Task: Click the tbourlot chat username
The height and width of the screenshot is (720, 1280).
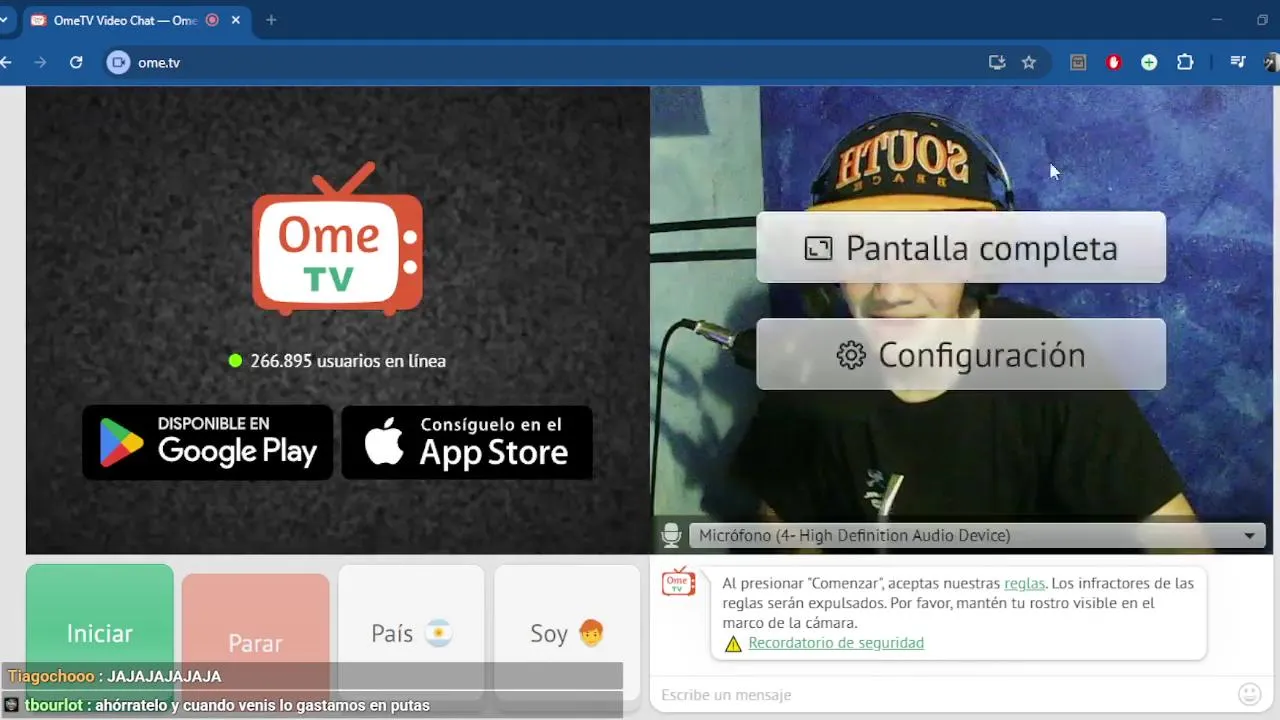Action: tap(54, 705)
